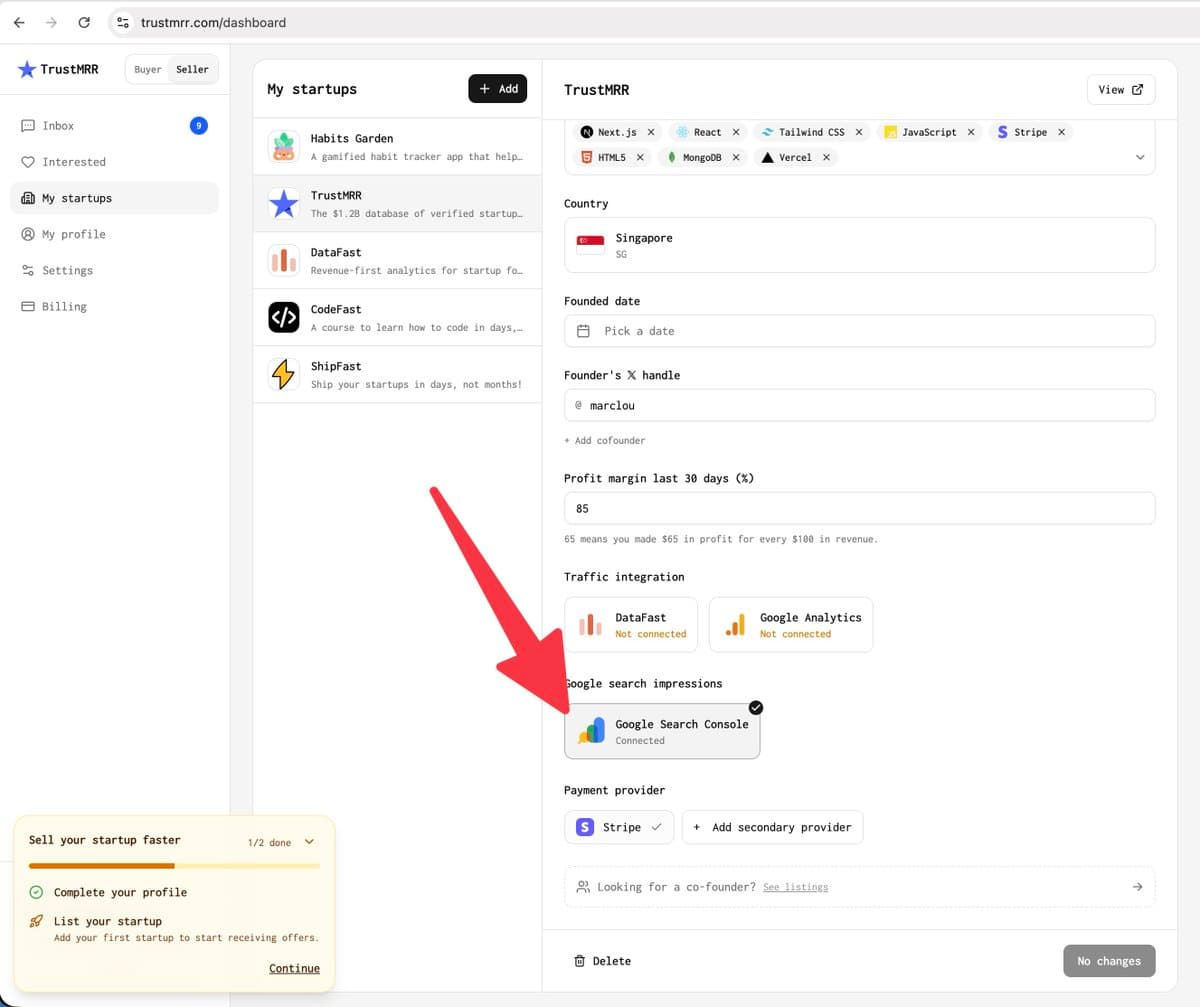Click the arrow in the co-founder banner
1200x1007 pixels.
[x=1137, y=887]
